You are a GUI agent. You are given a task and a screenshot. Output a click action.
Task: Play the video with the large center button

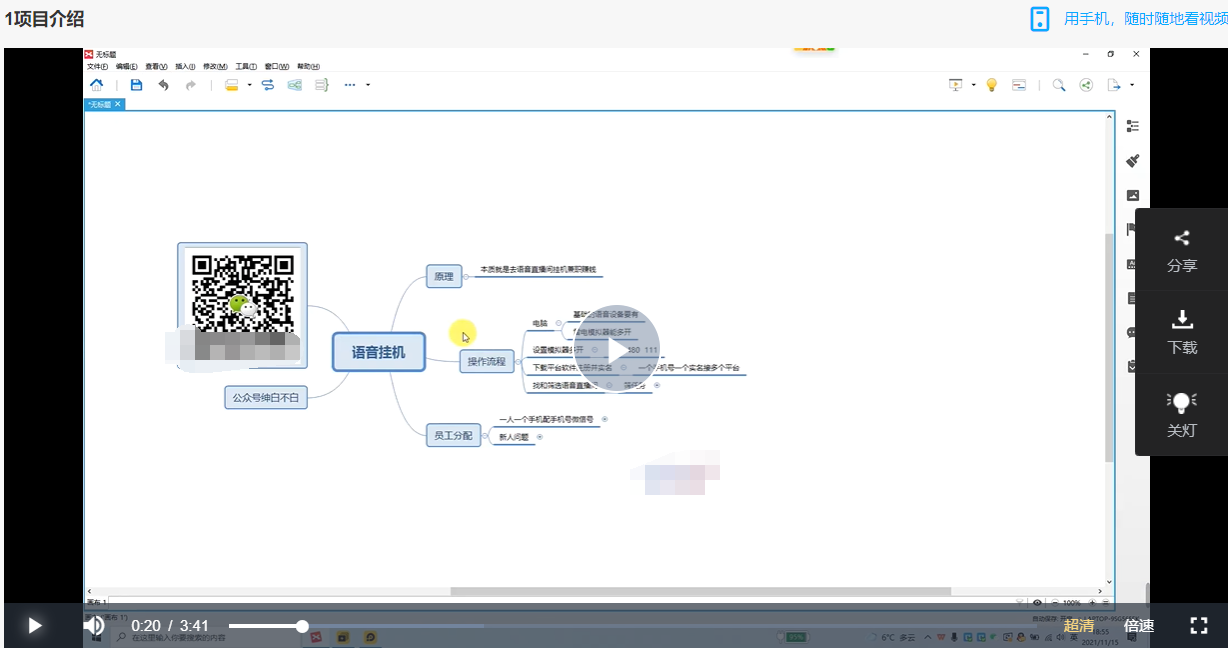[x=617, y=348]
